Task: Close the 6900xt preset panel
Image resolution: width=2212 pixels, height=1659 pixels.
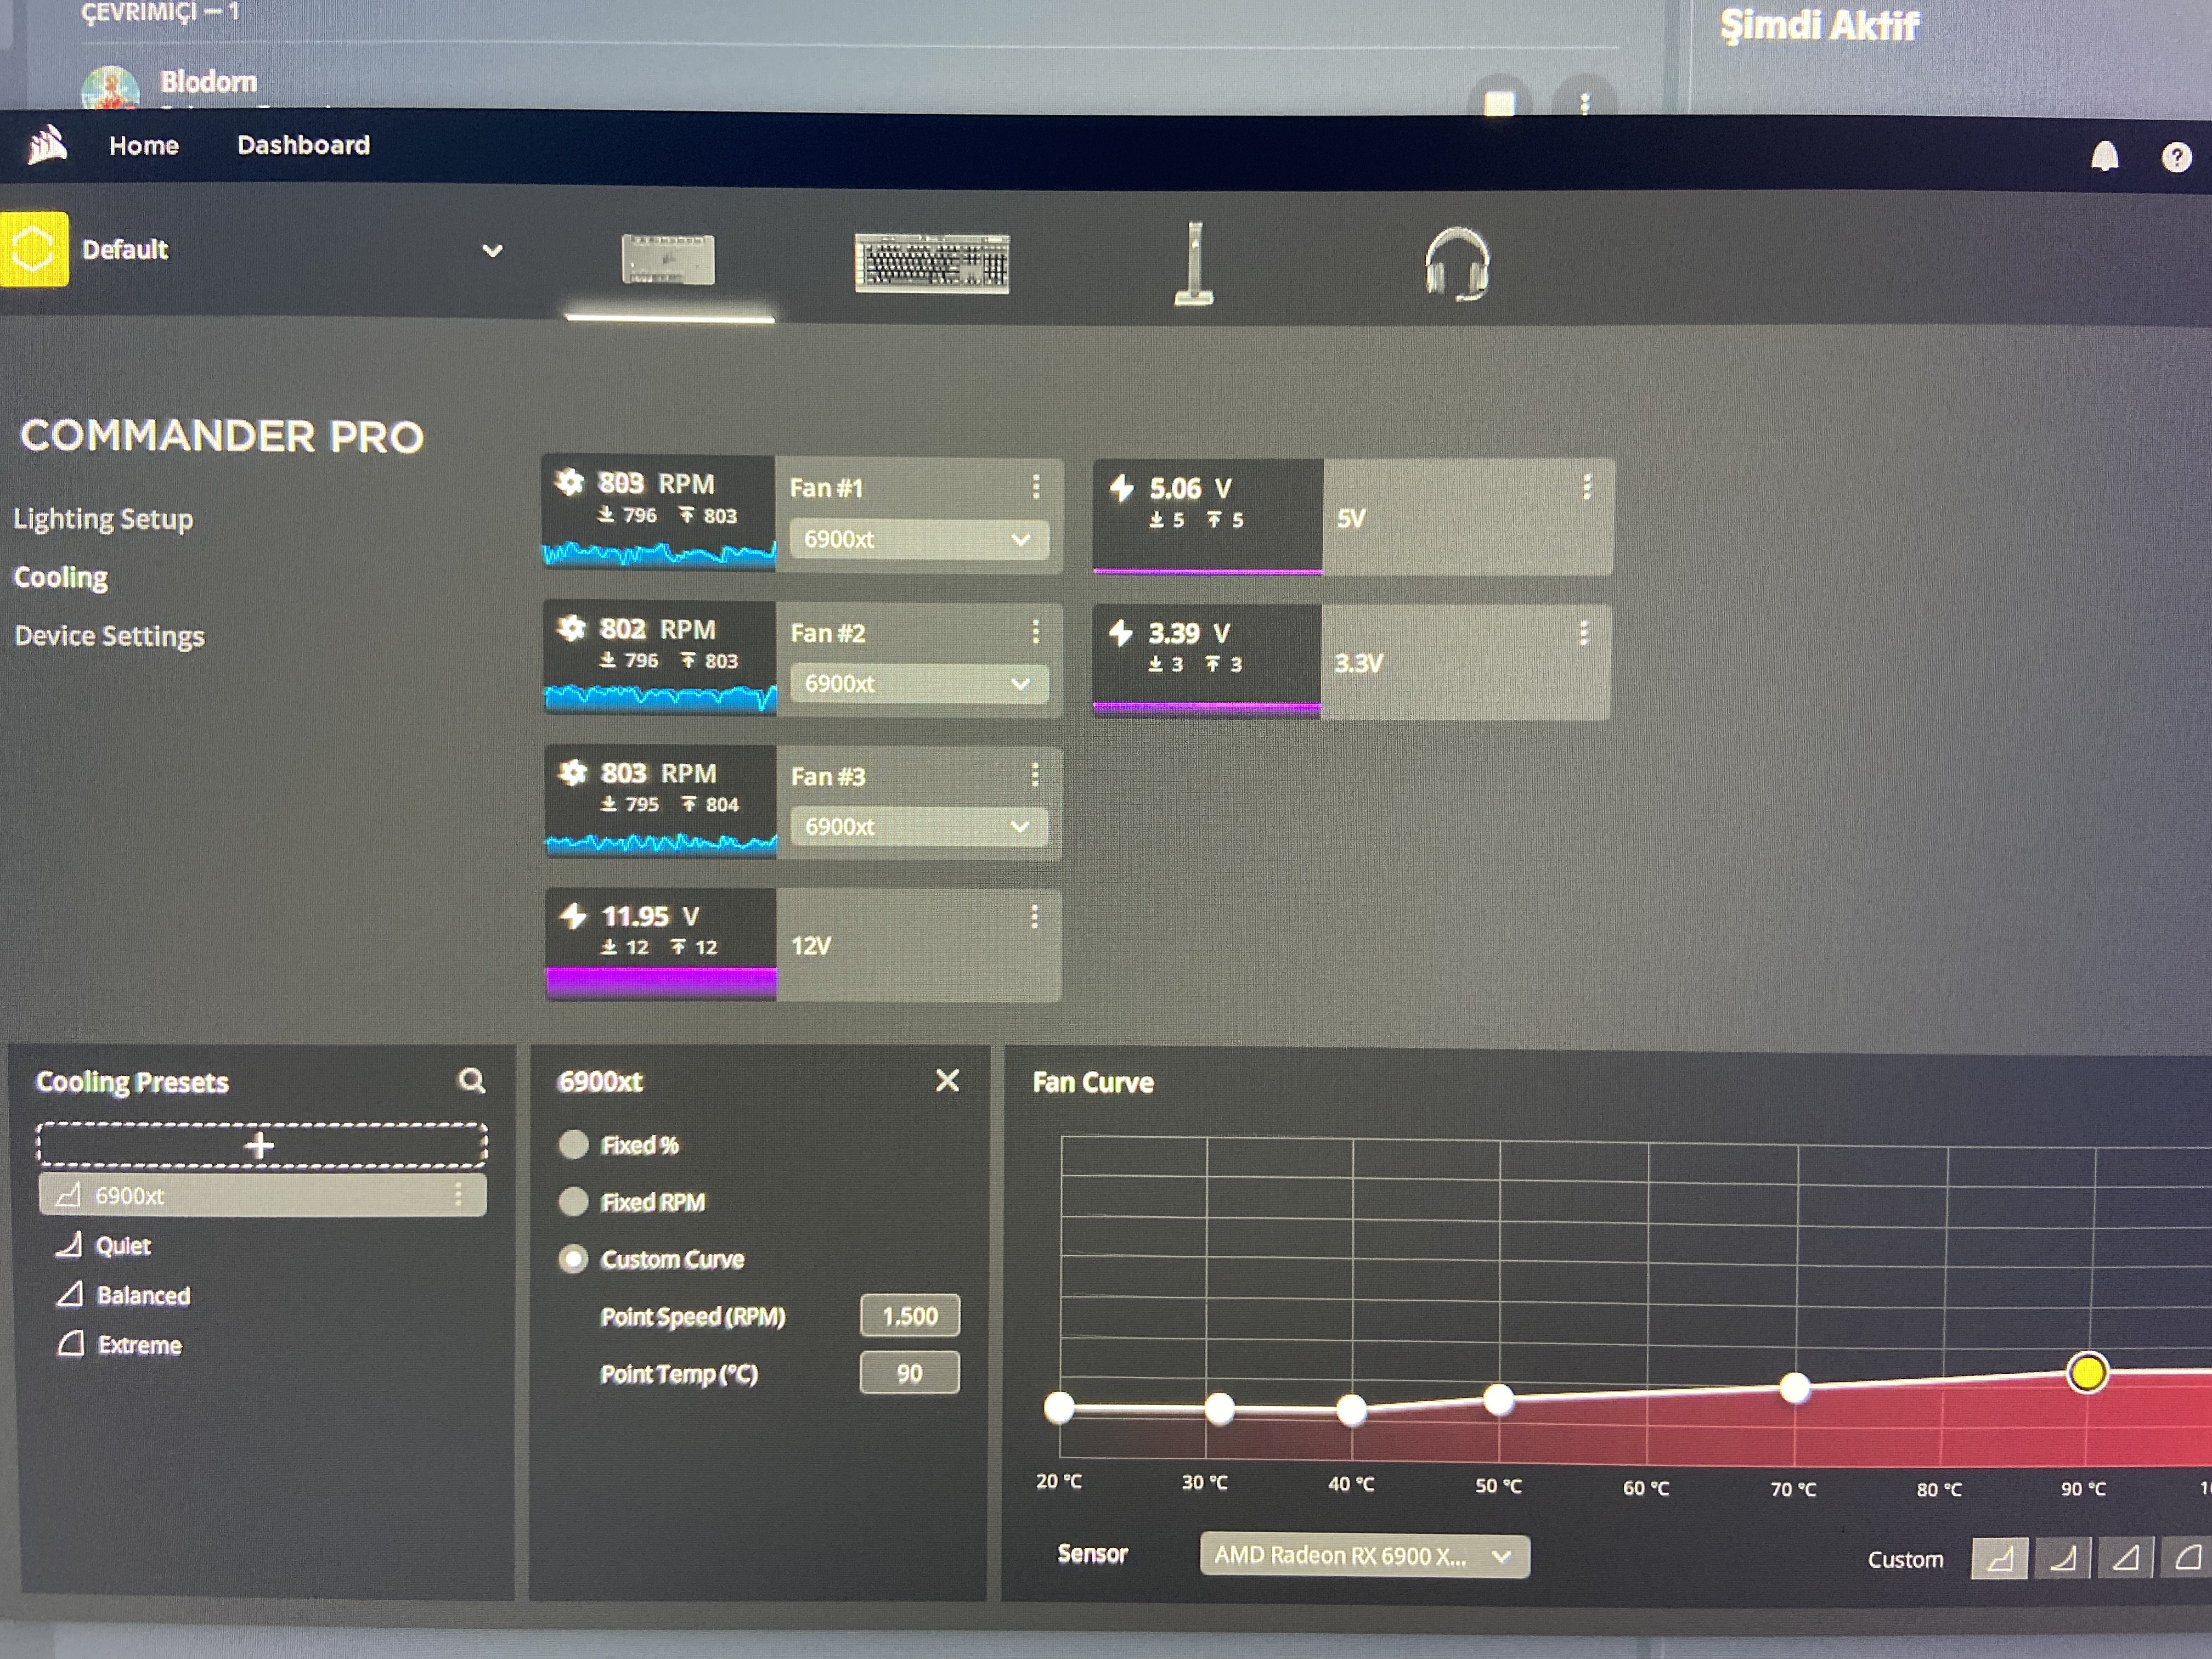Action: [x=947, y=1081]
